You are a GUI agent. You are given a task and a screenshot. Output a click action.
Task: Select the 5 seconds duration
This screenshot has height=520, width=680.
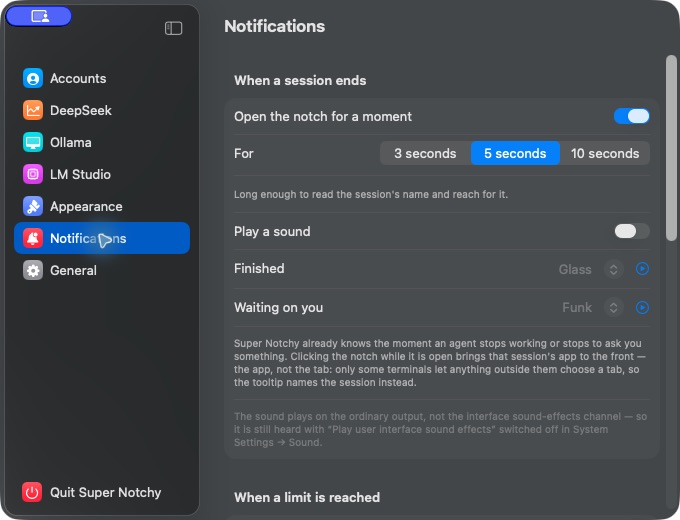click(x=515, y=153)
